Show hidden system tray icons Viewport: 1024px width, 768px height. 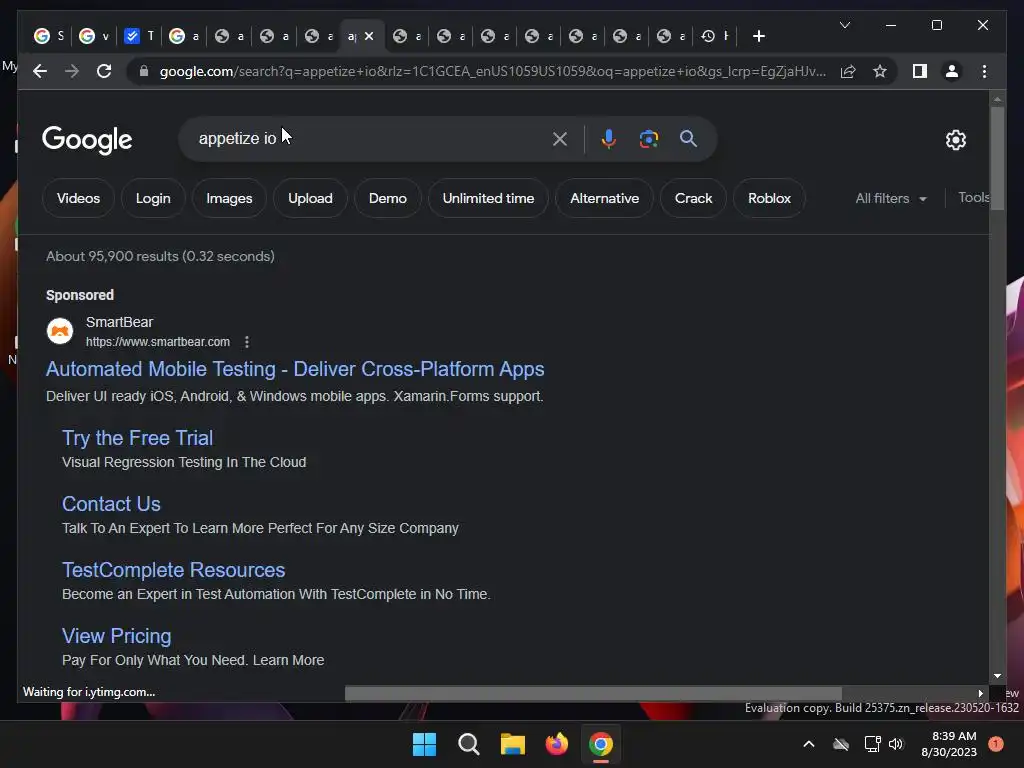click(x=808, y=744)
